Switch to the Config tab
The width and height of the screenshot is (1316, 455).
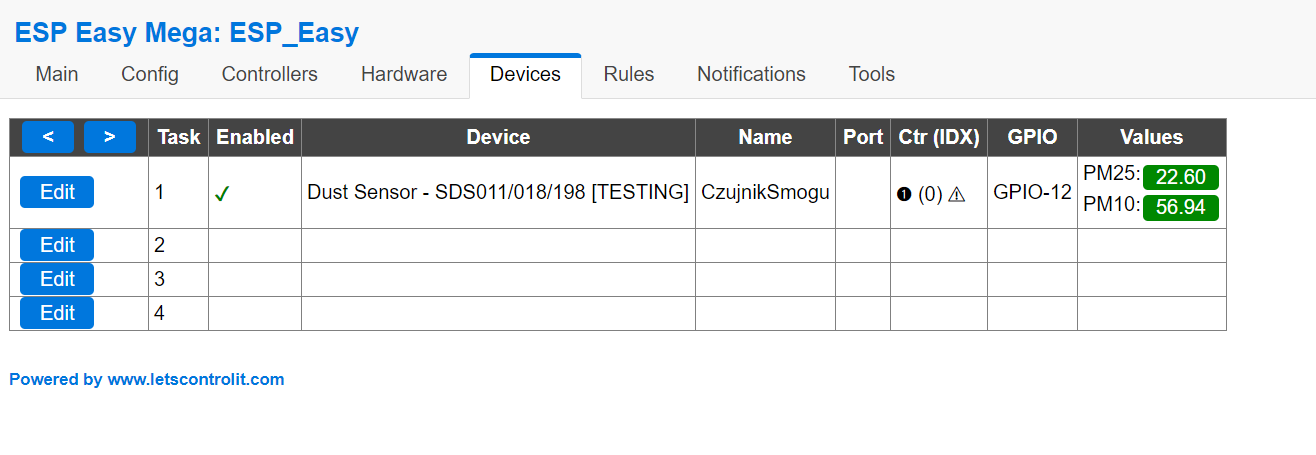[x=150, y=74]
